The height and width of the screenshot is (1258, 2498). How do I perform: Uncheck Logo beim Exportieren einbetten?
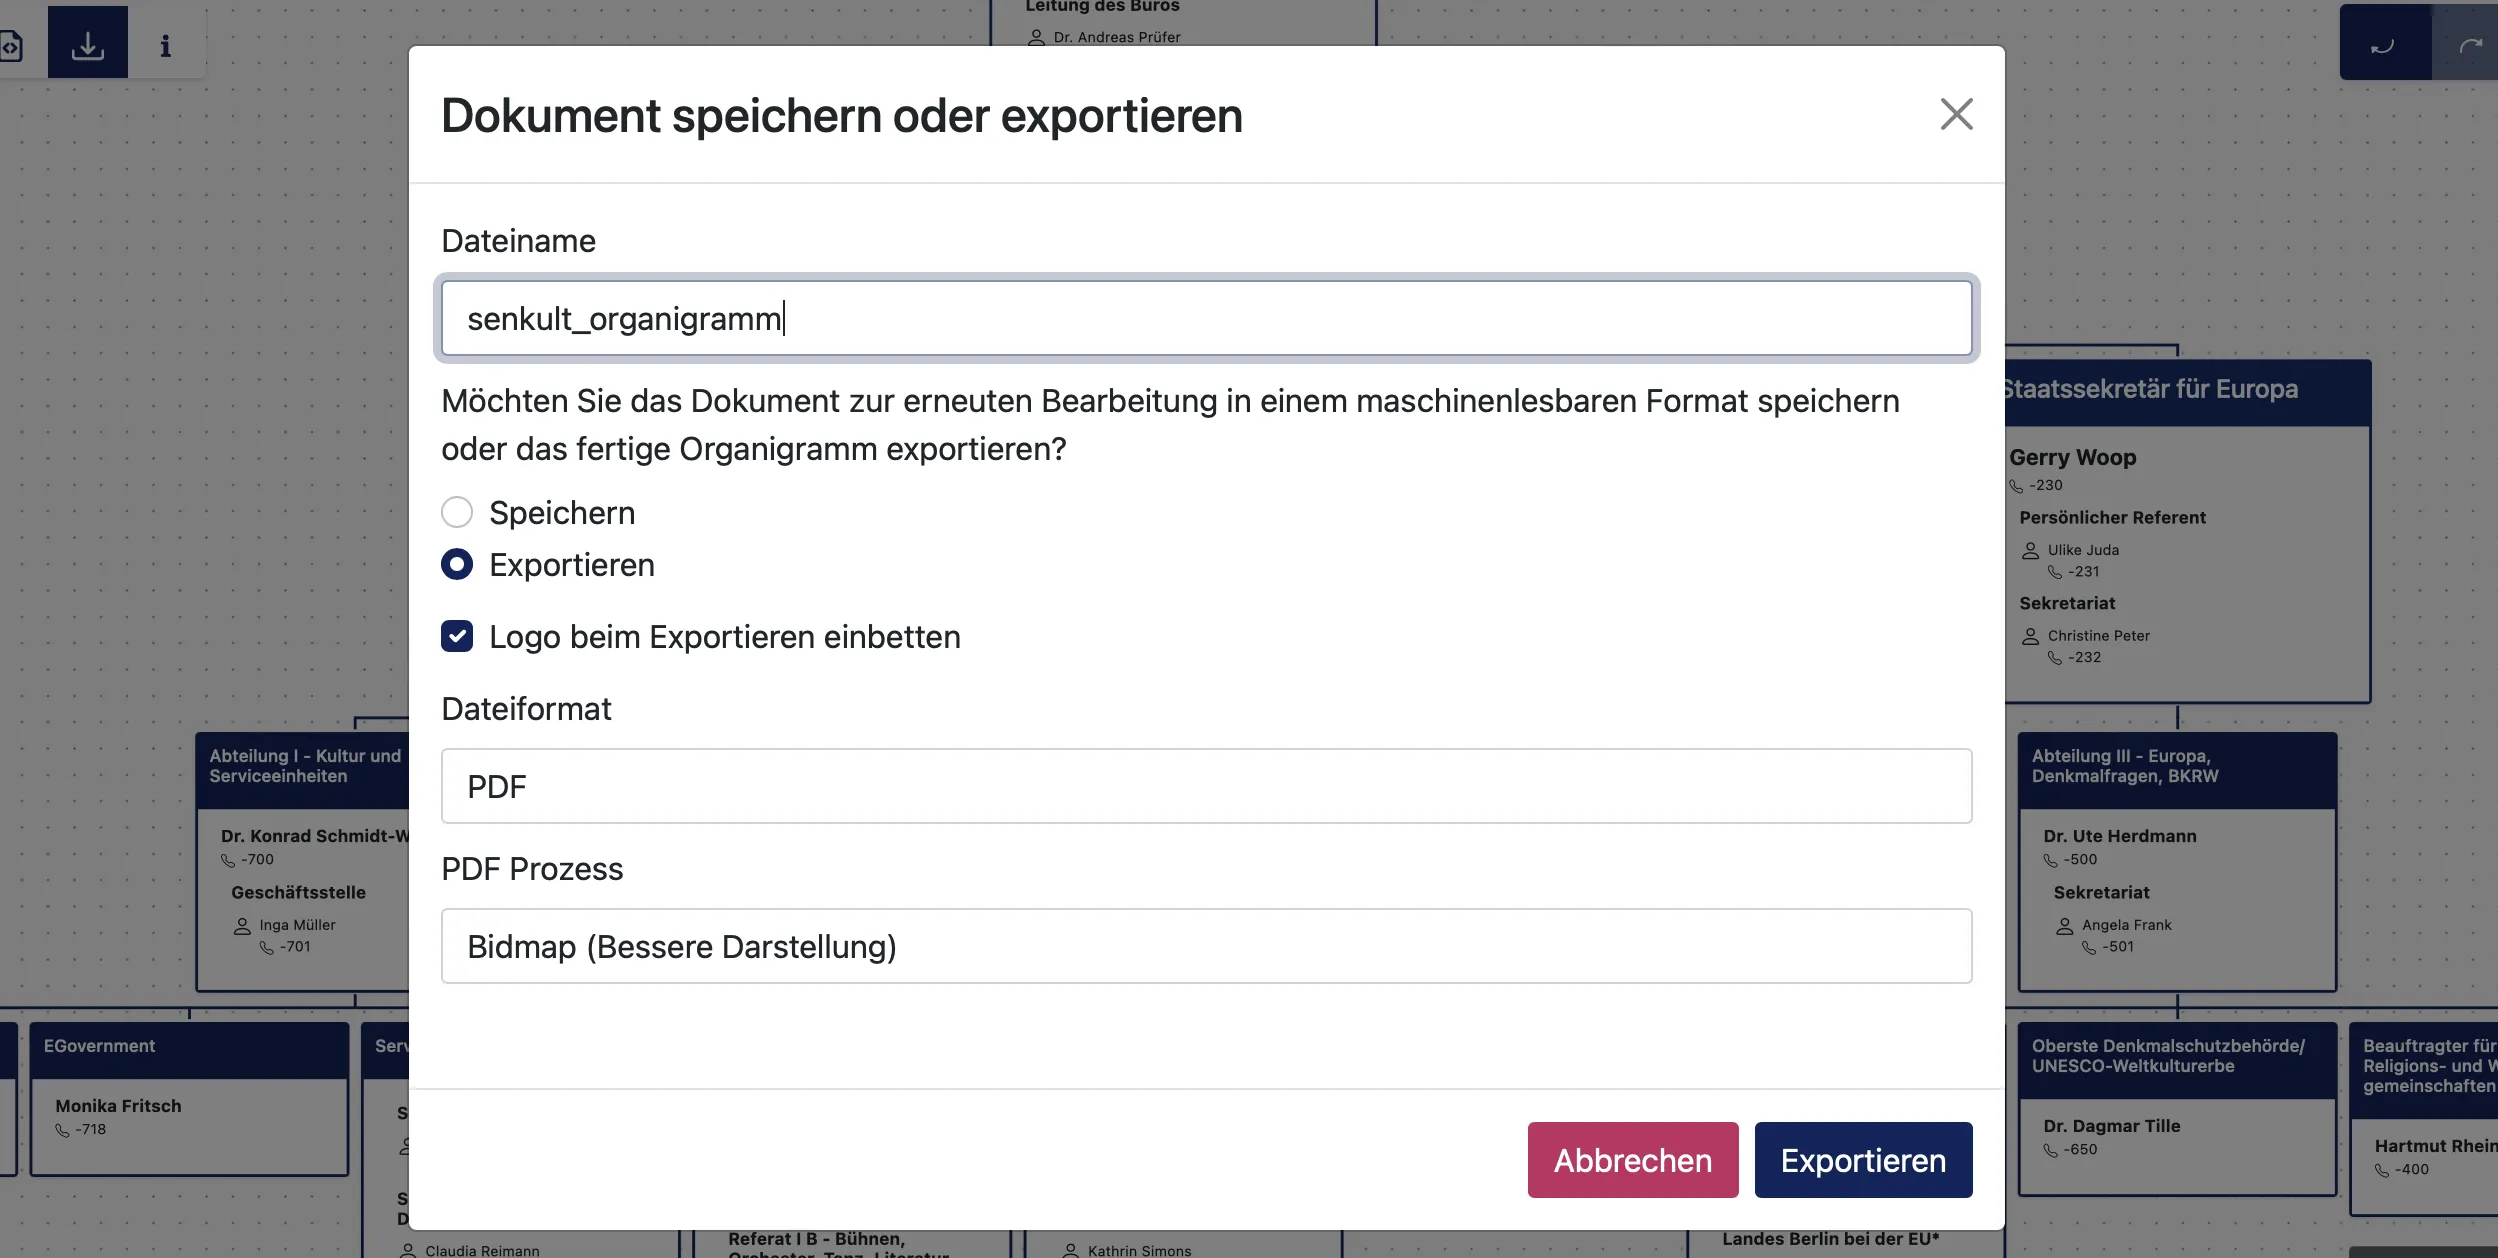tap(457, 636)
